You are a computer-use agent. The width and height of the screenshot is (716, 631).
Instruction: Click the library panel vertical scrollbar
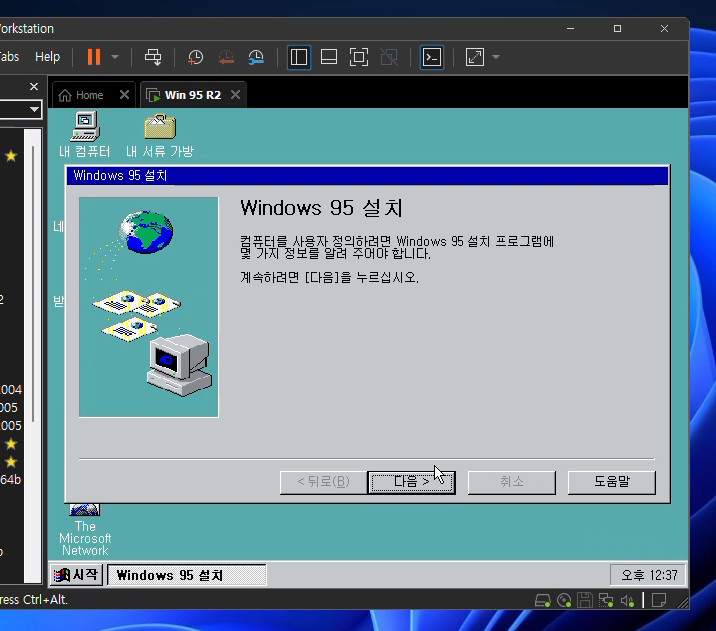32,283
